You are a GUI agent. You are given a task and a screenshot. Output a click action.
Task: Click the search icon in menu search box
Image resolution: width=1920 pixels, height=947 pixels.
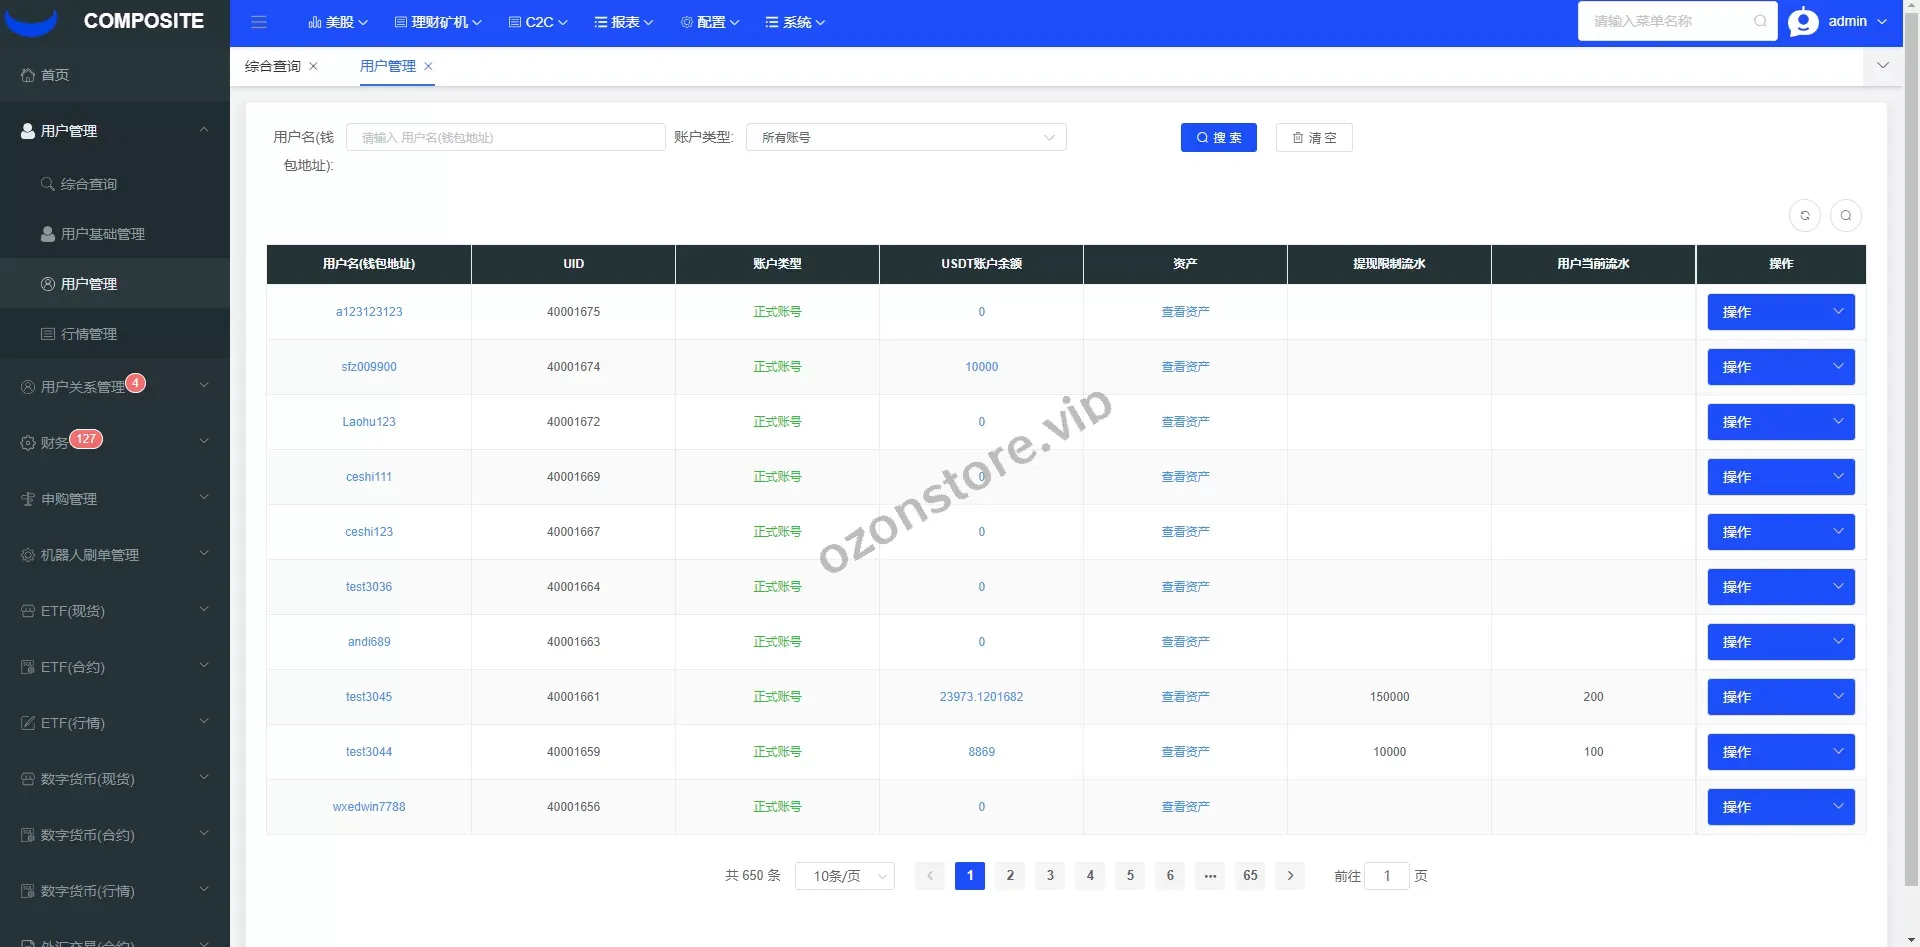1759,21
